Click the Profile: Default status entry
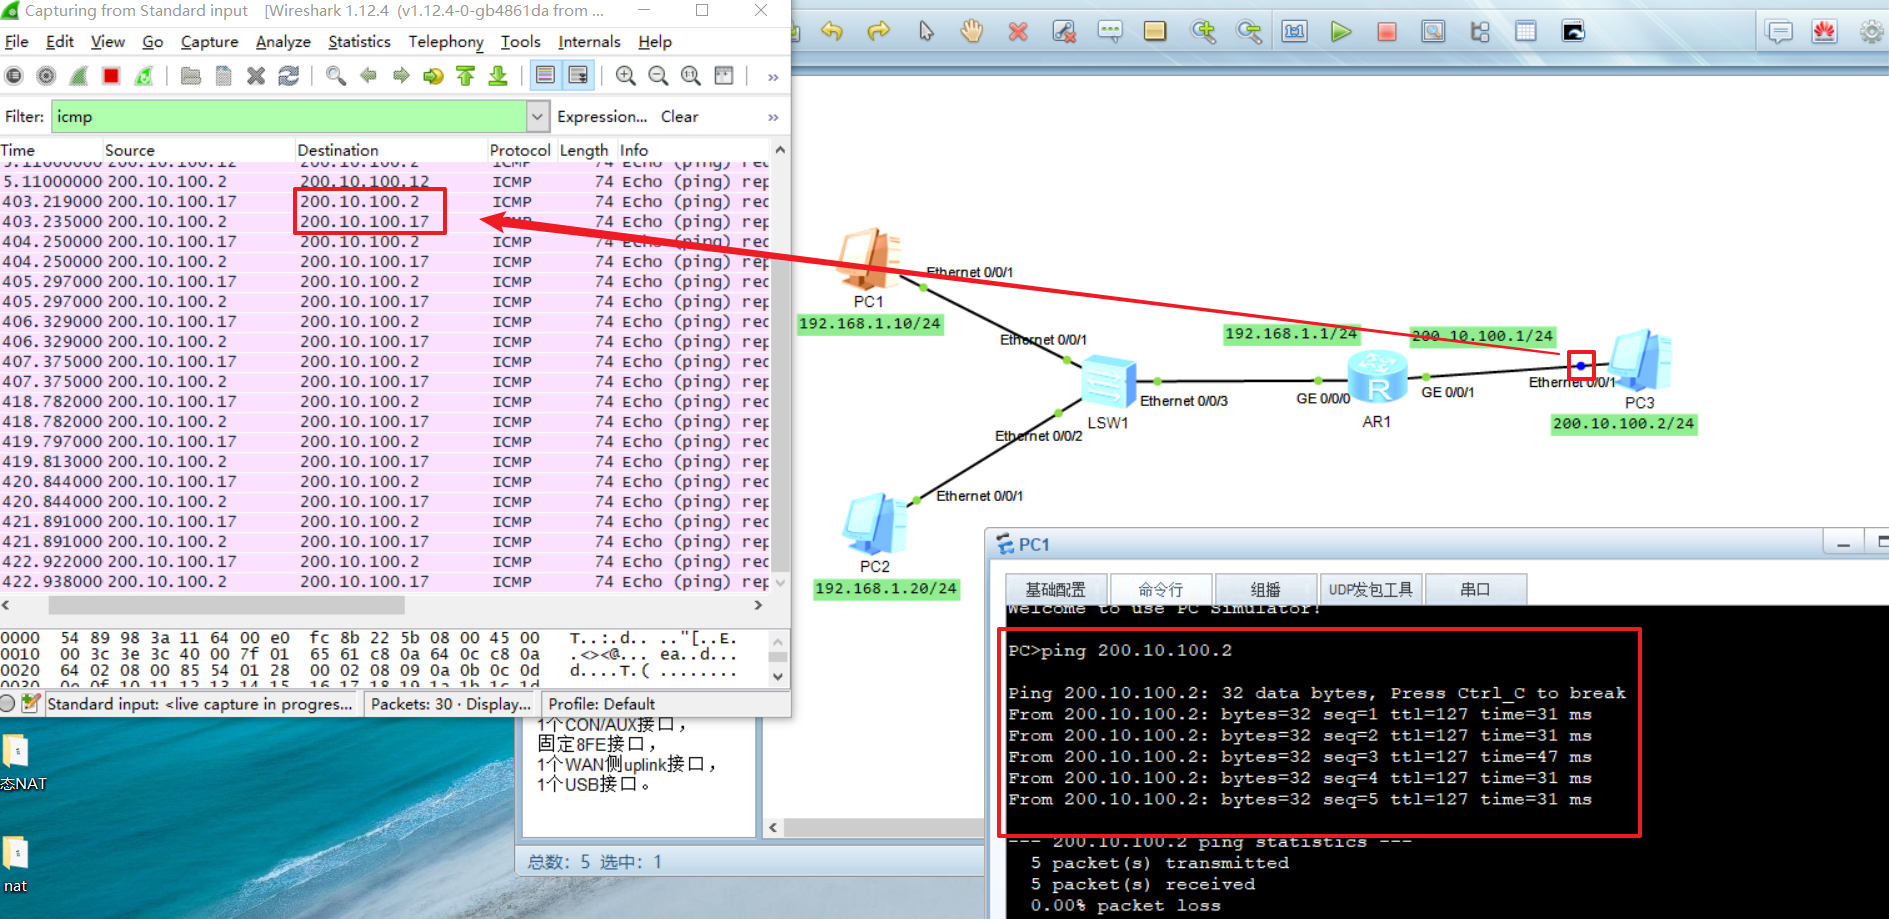This screenshot has width=1889, height=919. [601, 704]
